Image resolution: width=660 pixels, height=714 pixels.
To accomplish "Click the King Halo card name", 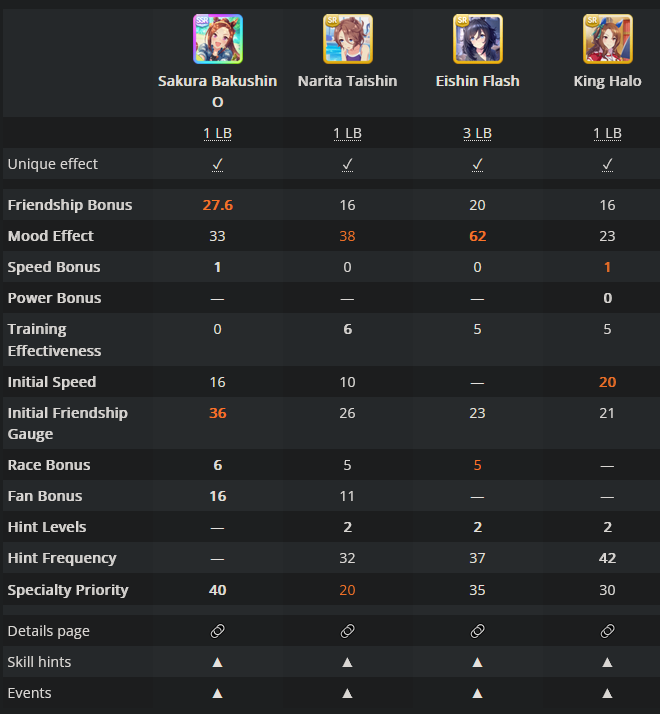I will click(x=607, y=81).
